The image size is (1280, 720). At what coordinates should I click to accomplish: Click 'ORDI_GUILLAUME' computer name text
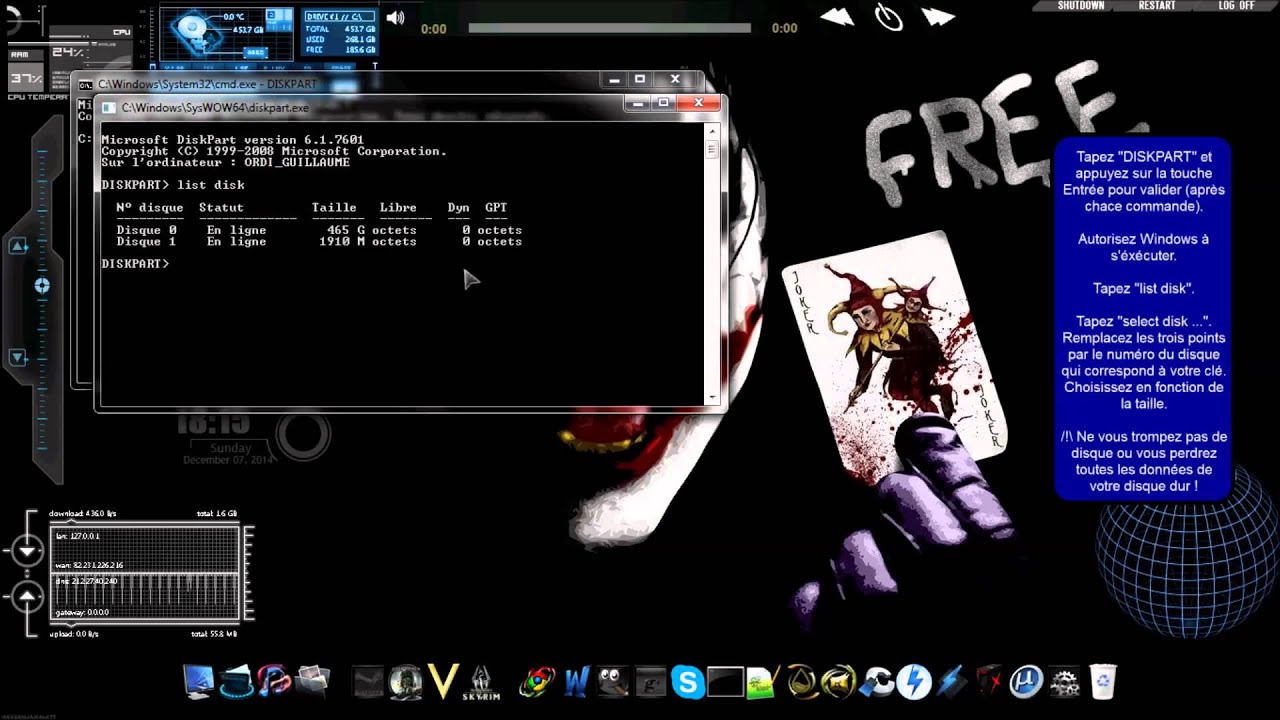[x=297, y=163]
